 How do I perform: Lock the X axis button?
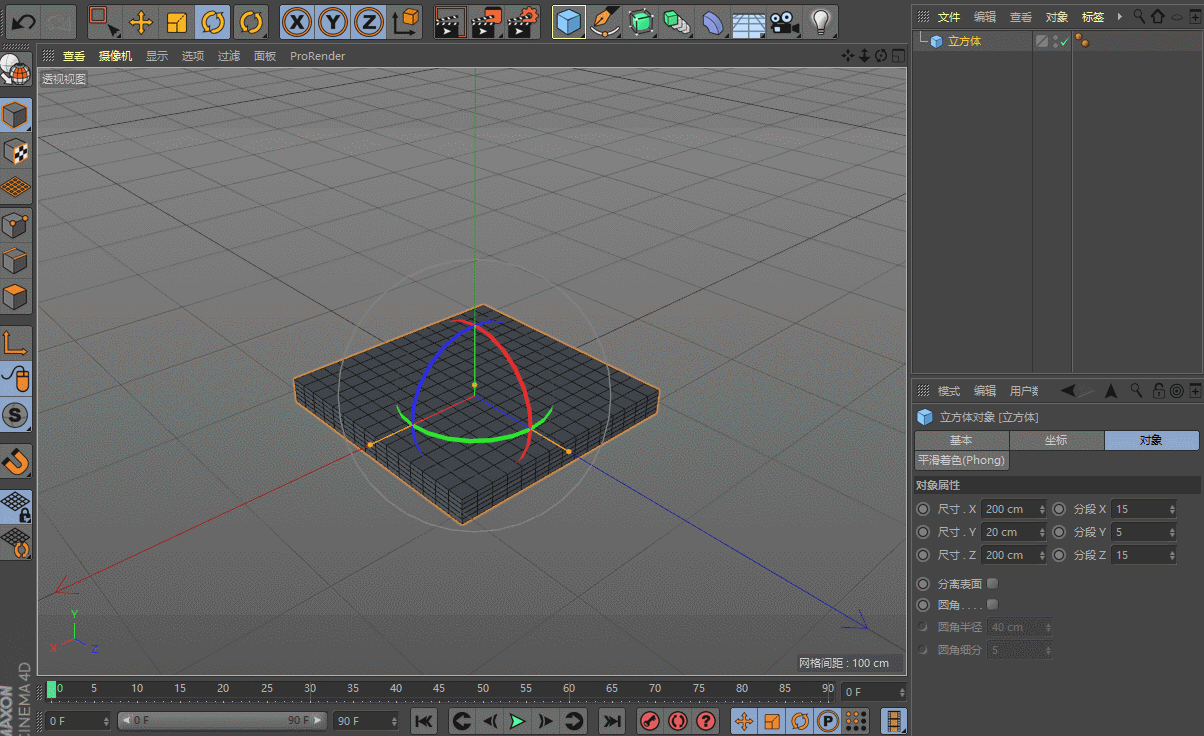tap(297, 21)
